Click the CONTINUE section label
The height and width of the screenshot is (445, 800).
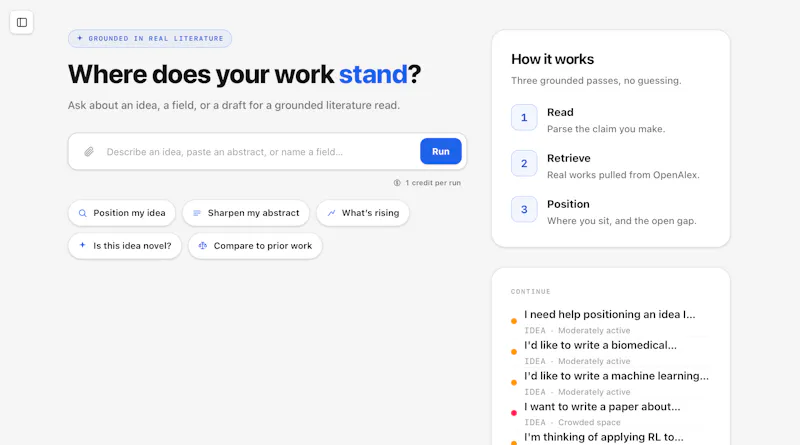[531, 291]
